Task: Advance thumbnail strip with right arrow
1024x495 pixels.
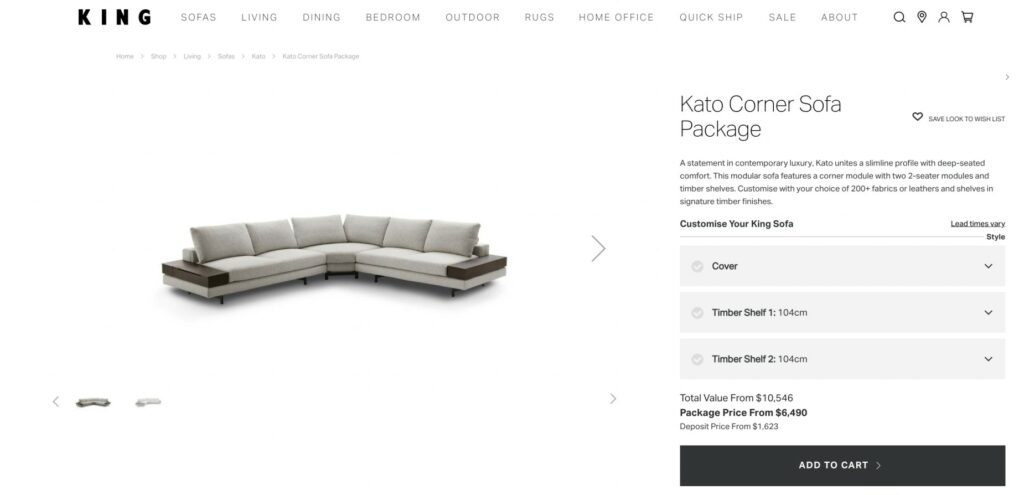Action: pyautogui.click(x=613, y=398)
